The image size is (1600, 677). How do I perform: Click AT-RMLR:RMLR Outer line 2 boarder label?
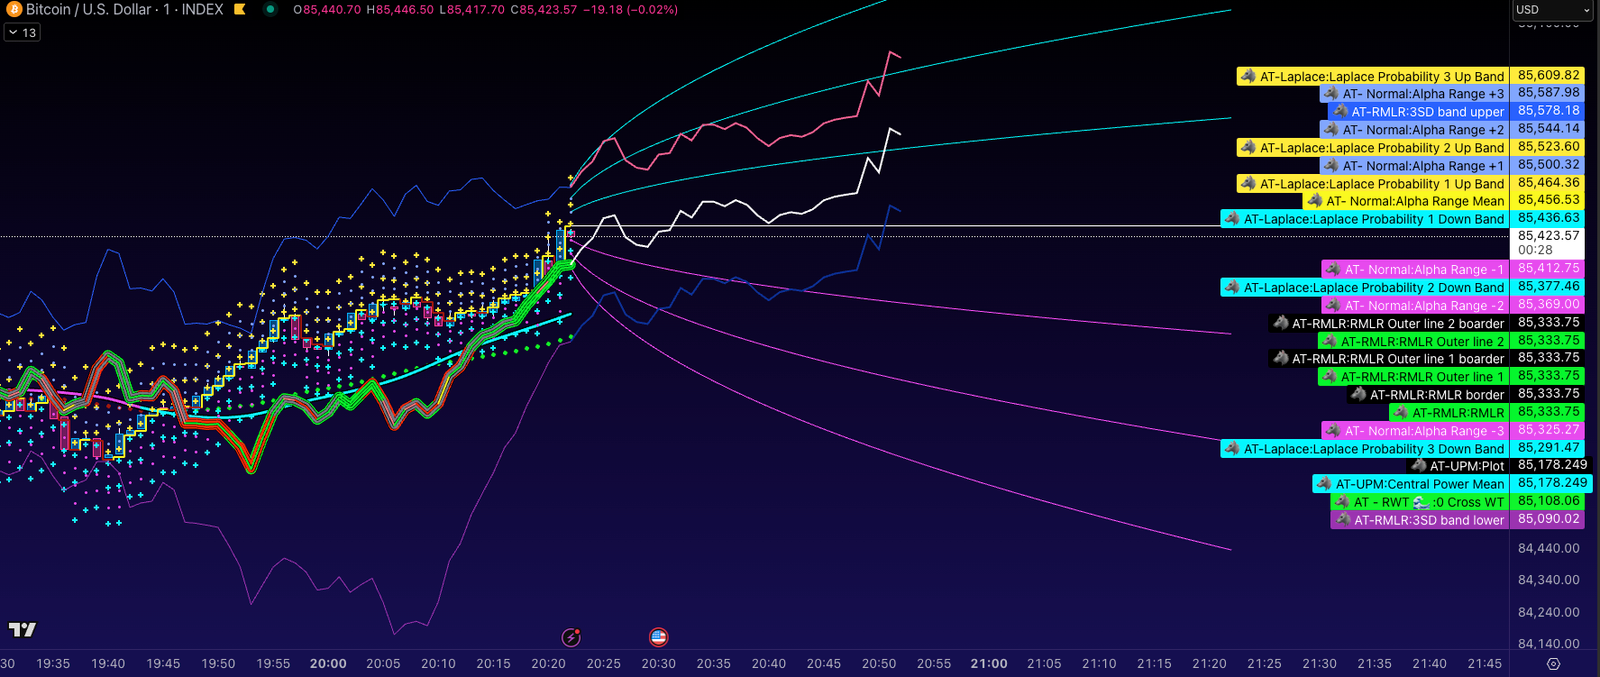click(x=1388, y=324)
